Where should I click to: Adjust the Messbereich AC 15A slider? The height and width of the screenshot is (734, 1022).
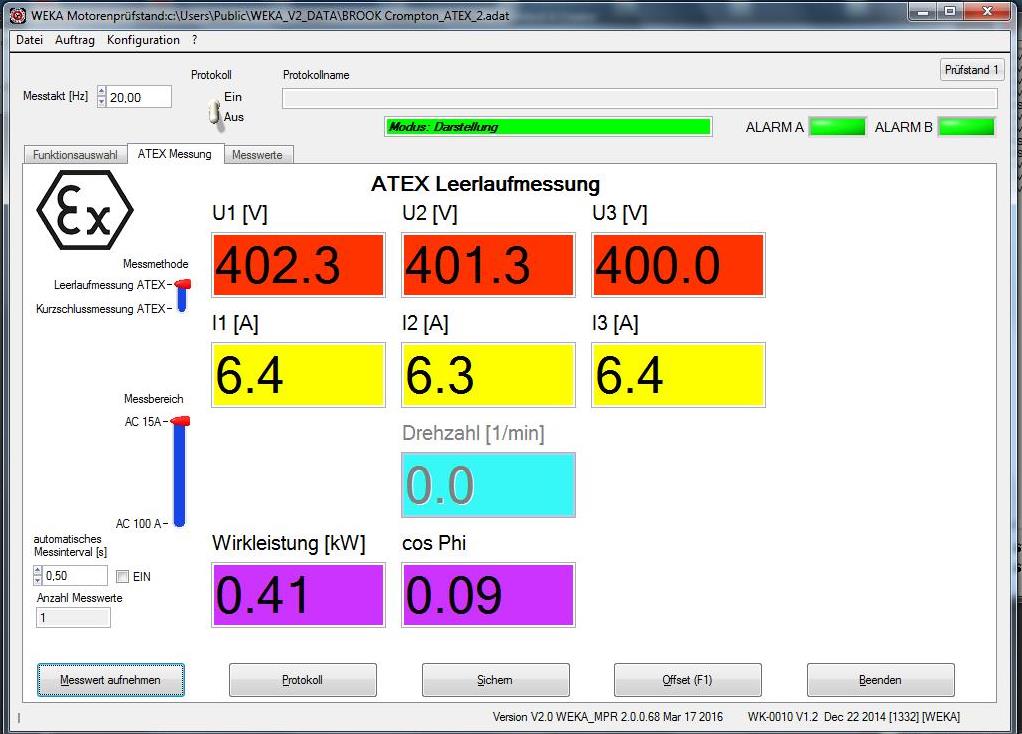click(180, 422)
